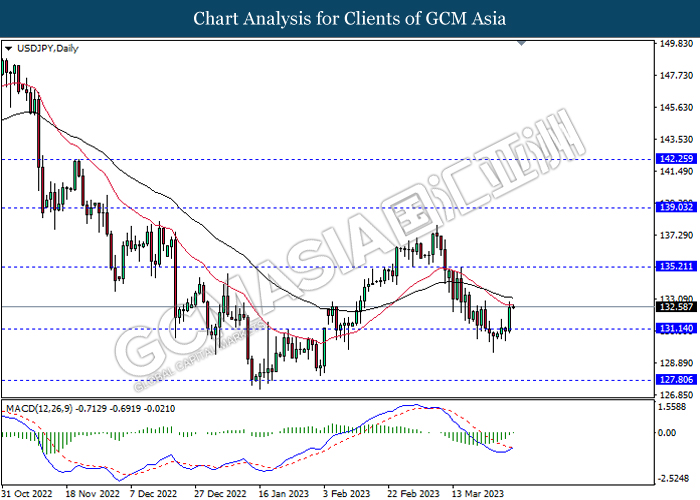Click the 145.630 price axis value
700x500 pixels.
[676, 108]
